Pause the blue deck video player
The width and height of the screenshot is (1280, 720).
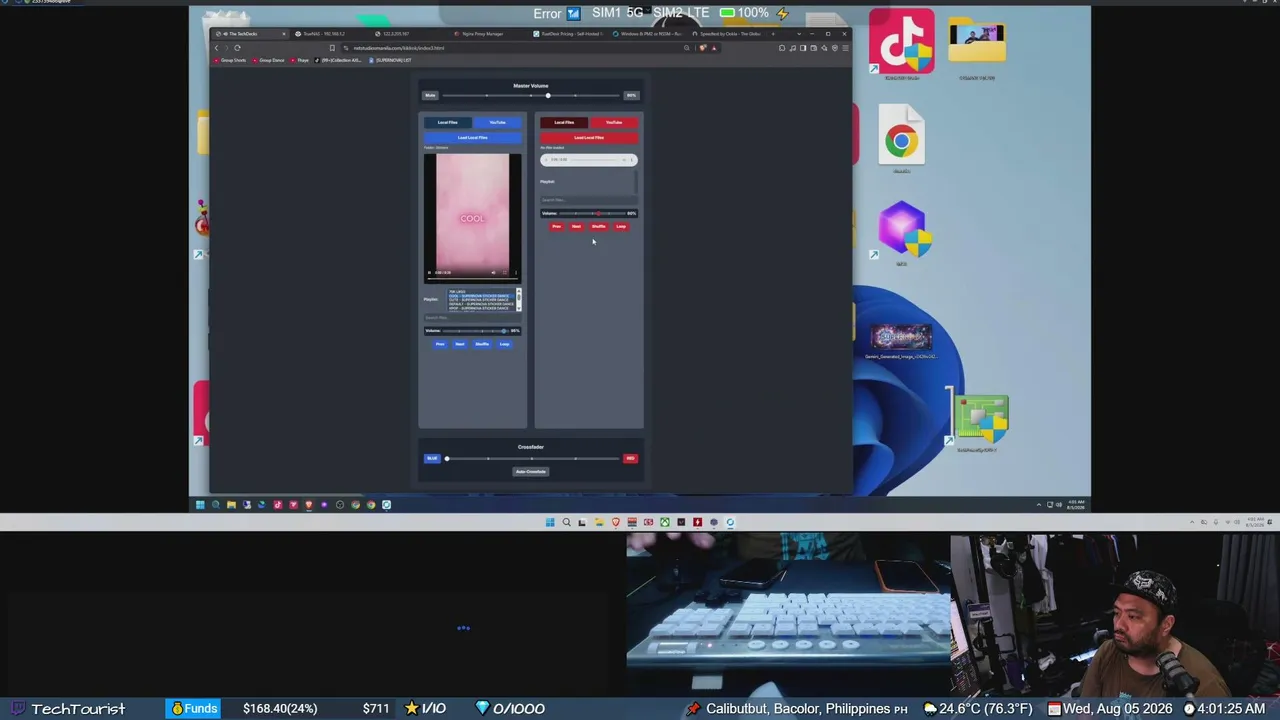coord(430,272)
